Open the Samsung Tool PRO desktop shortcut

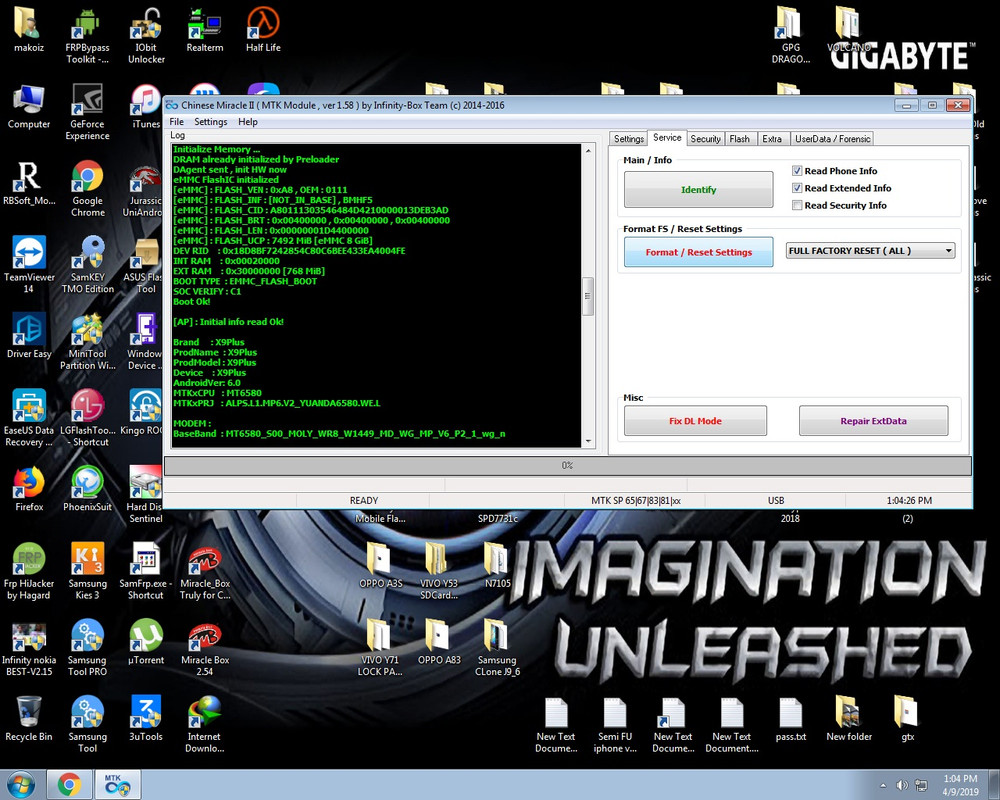87,649
